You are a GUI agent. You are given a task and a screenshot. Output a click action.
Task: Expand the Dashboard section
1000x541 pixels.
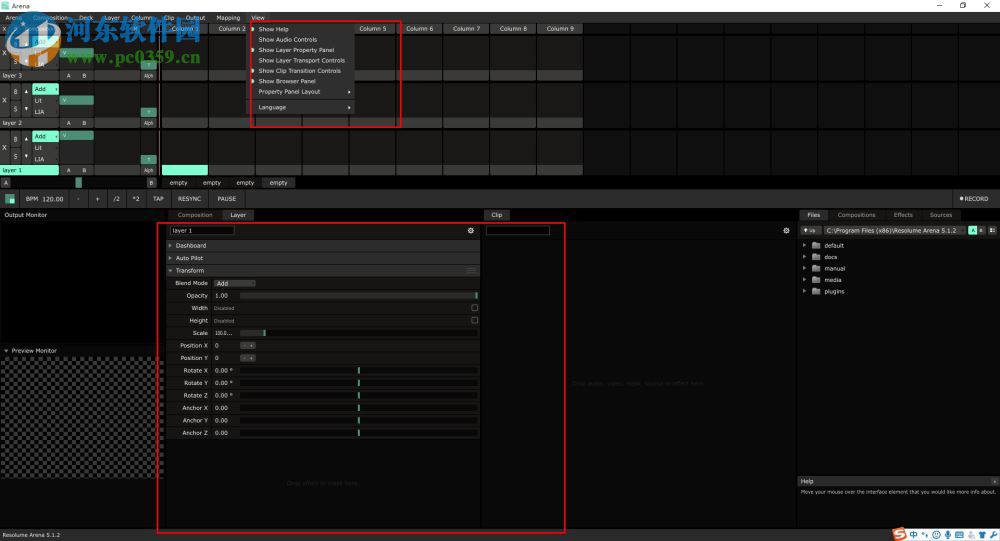tap(324, 246)
